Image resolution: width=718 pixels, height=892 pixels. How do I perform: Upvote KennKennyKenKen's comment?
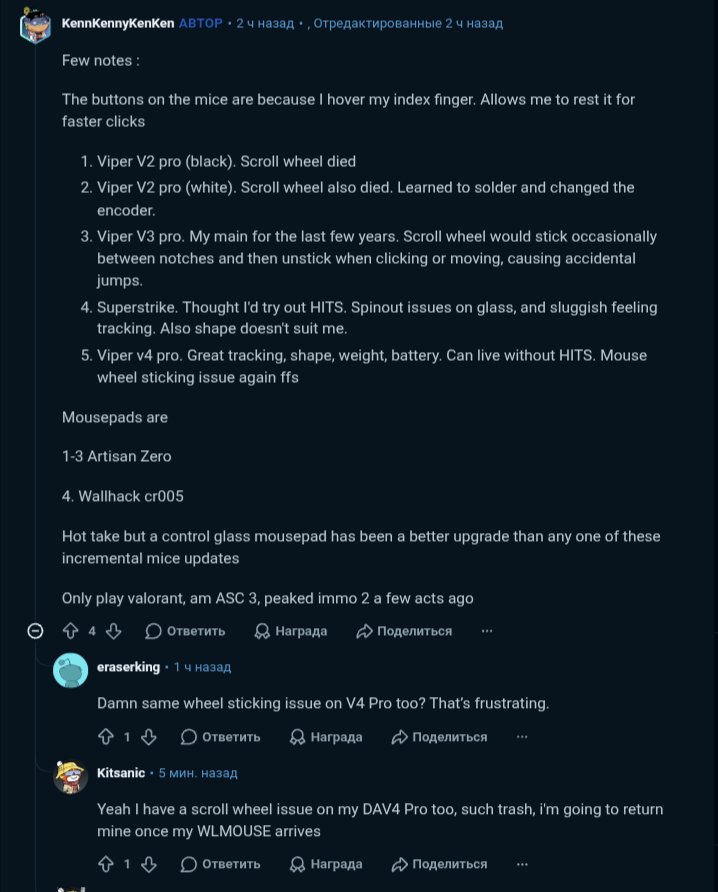71,631
